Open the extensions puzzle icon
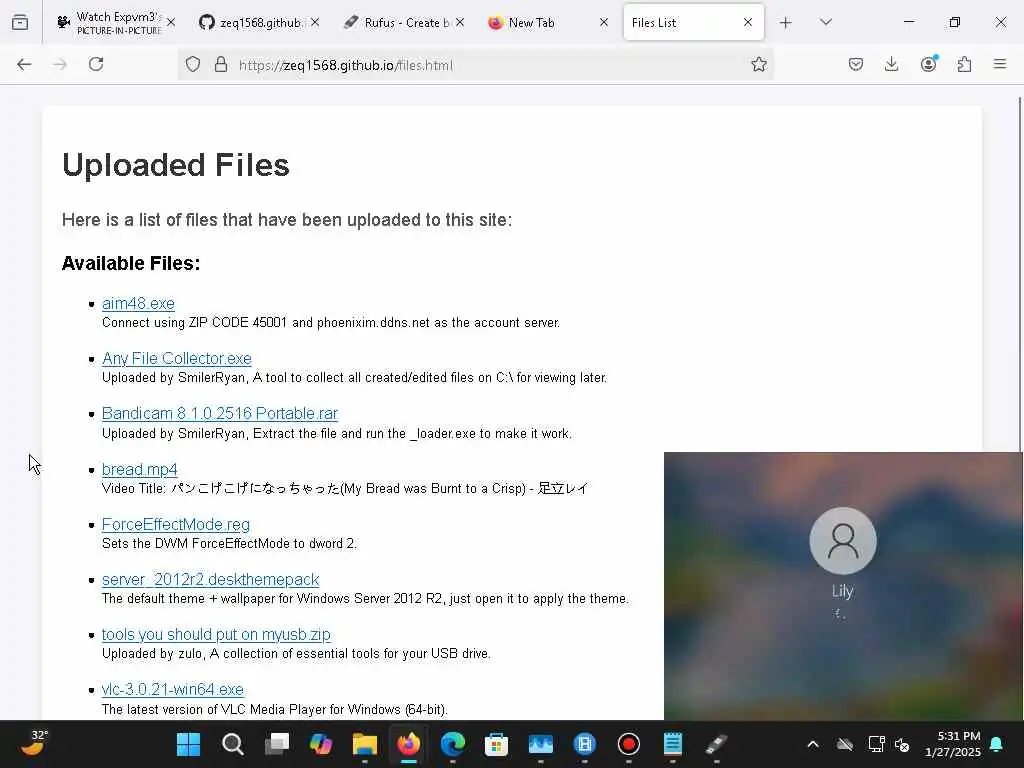This screenshot has width=1024, height=768. coord(964,64)
